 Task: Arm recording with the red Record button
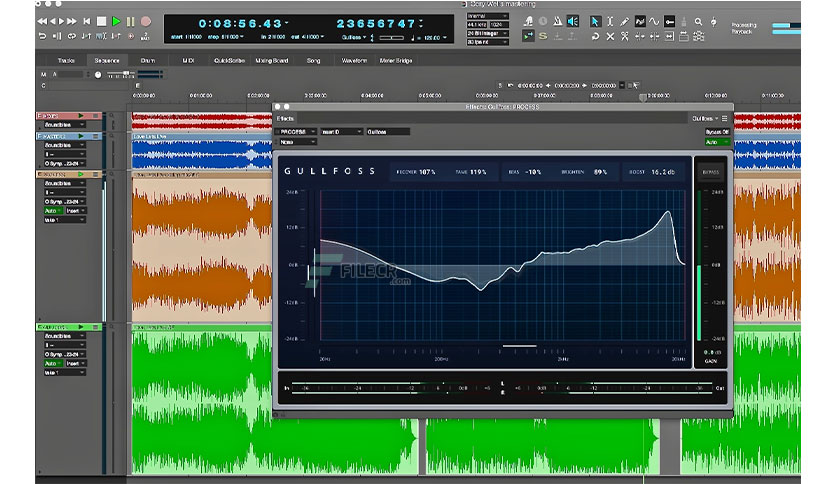pos(146,21)
